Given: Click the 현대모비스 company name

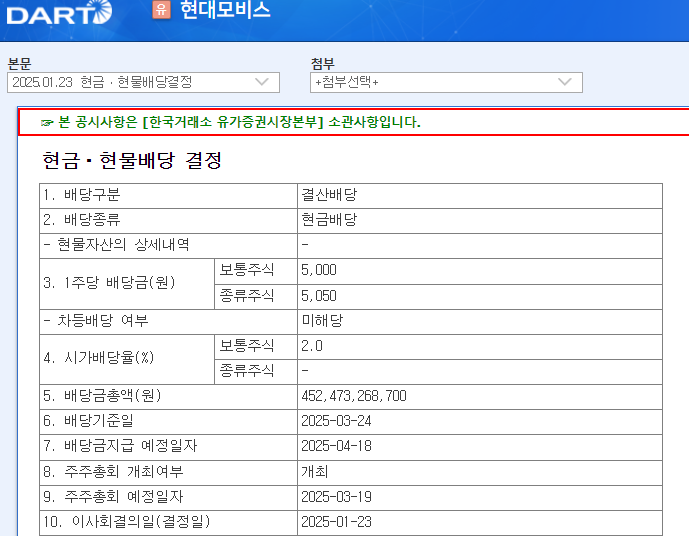Looking at the screenshot, I should (x=225, y=10).
